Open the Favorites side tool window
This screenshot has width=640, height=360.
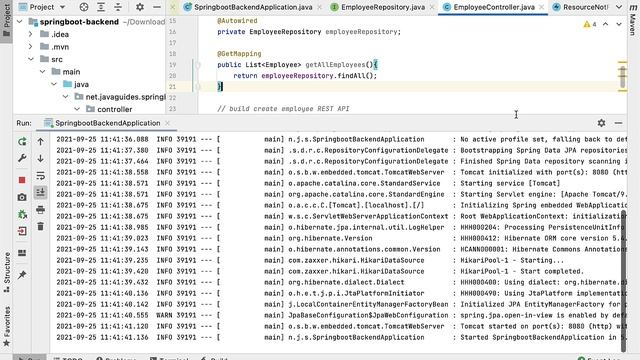pos(6,327)
